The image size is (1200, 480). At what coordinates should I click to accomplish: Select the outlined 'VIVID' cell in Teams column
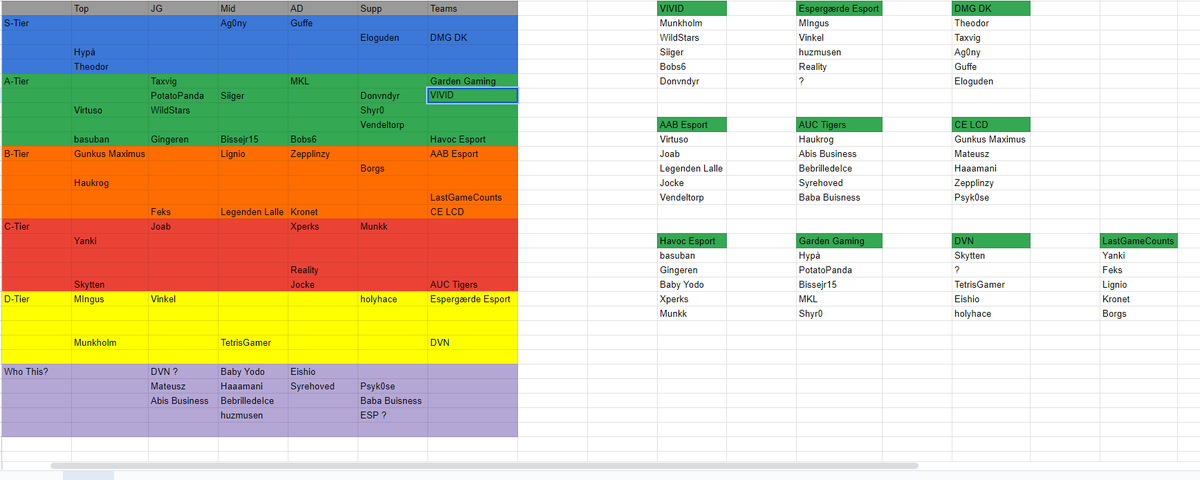(x=472, y=96)
